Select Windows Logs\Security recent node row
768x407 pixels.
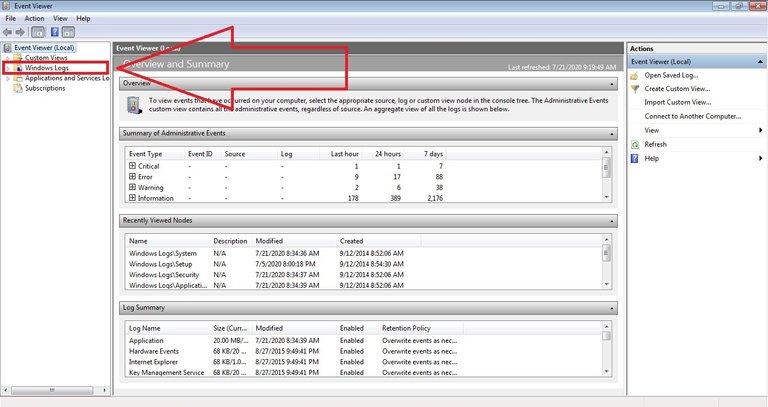(x=363, y=275)
